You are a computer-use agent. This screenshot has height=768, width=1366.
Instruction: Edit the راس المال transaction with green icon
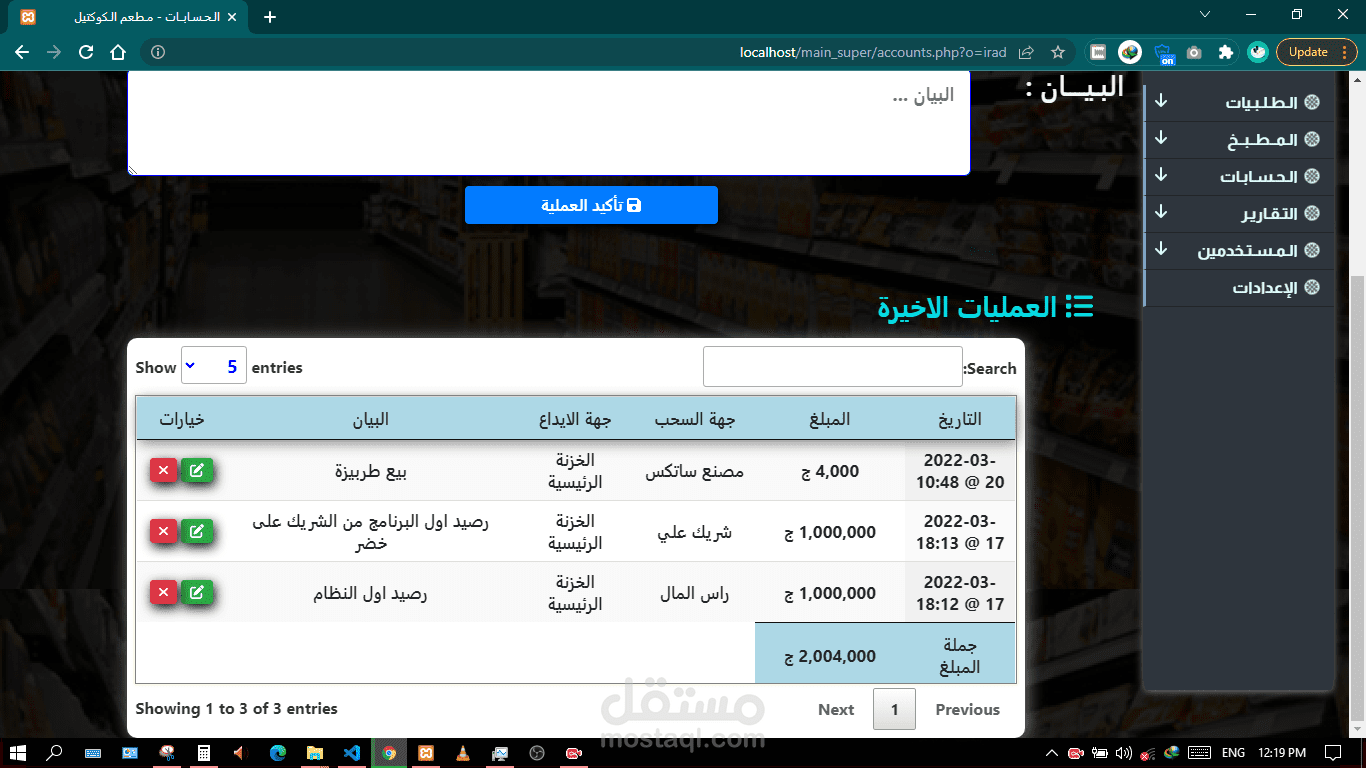tap(197, 593)
